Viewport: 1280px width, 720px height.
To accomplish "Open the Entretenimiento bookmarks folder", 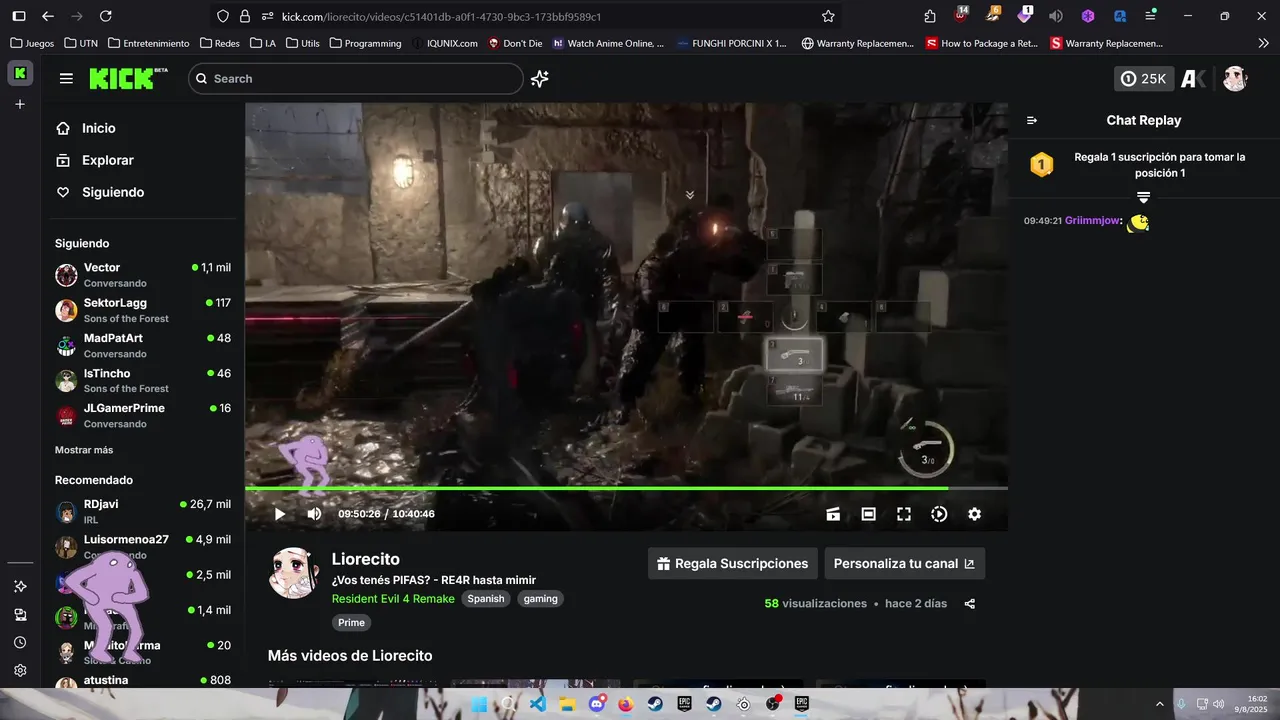I will (x=149, y=43).
